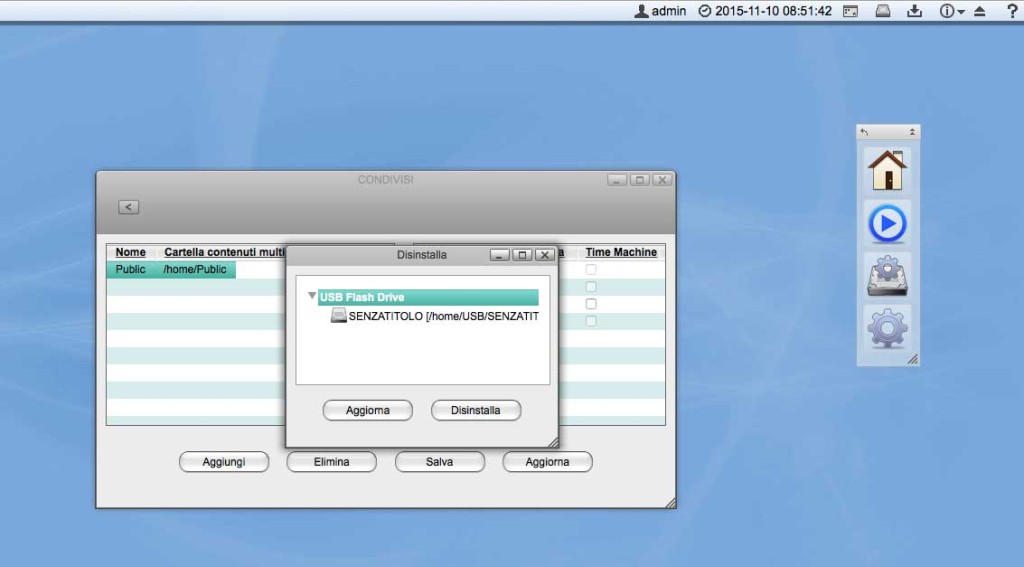Click the eject icon in top bar

(x=980, y=11)
